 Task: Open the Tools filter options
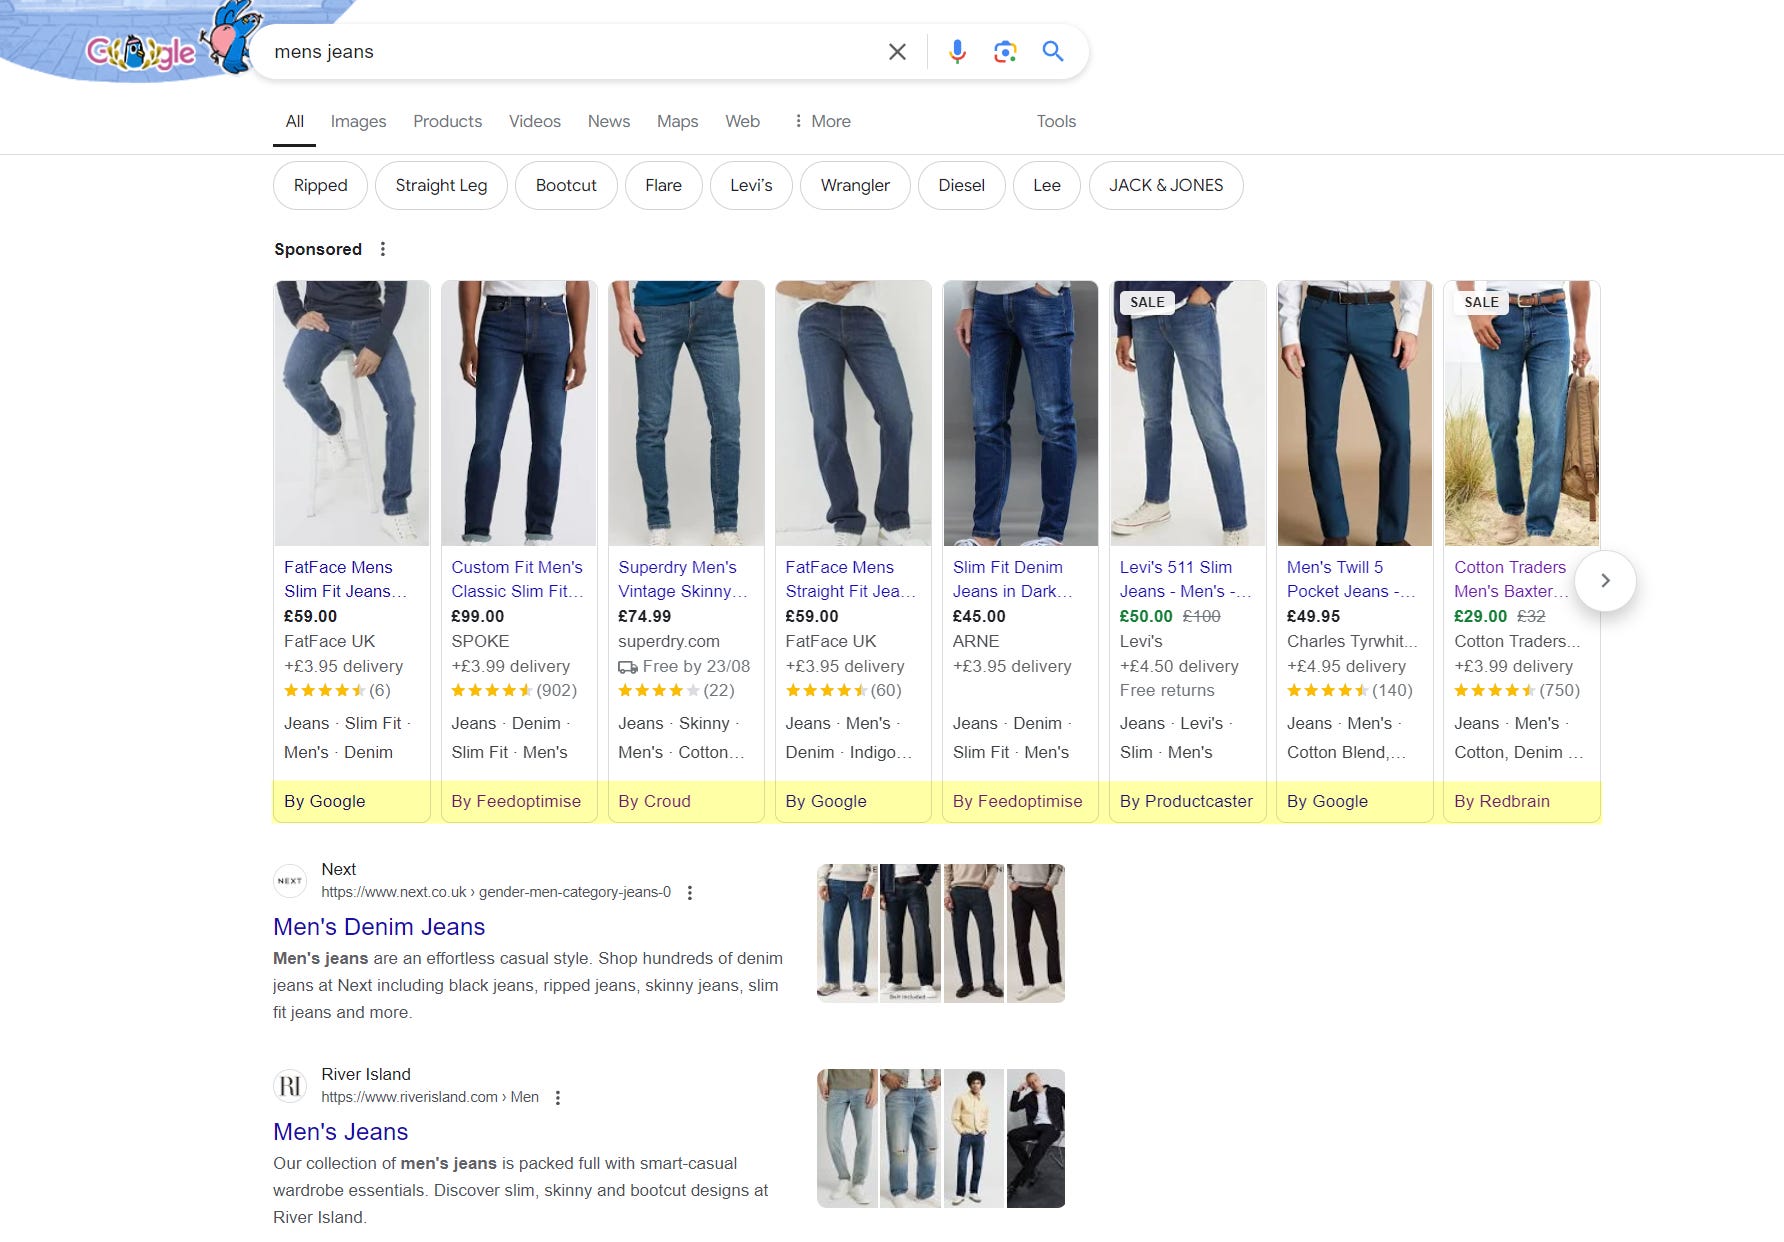tap(1056, 121)
